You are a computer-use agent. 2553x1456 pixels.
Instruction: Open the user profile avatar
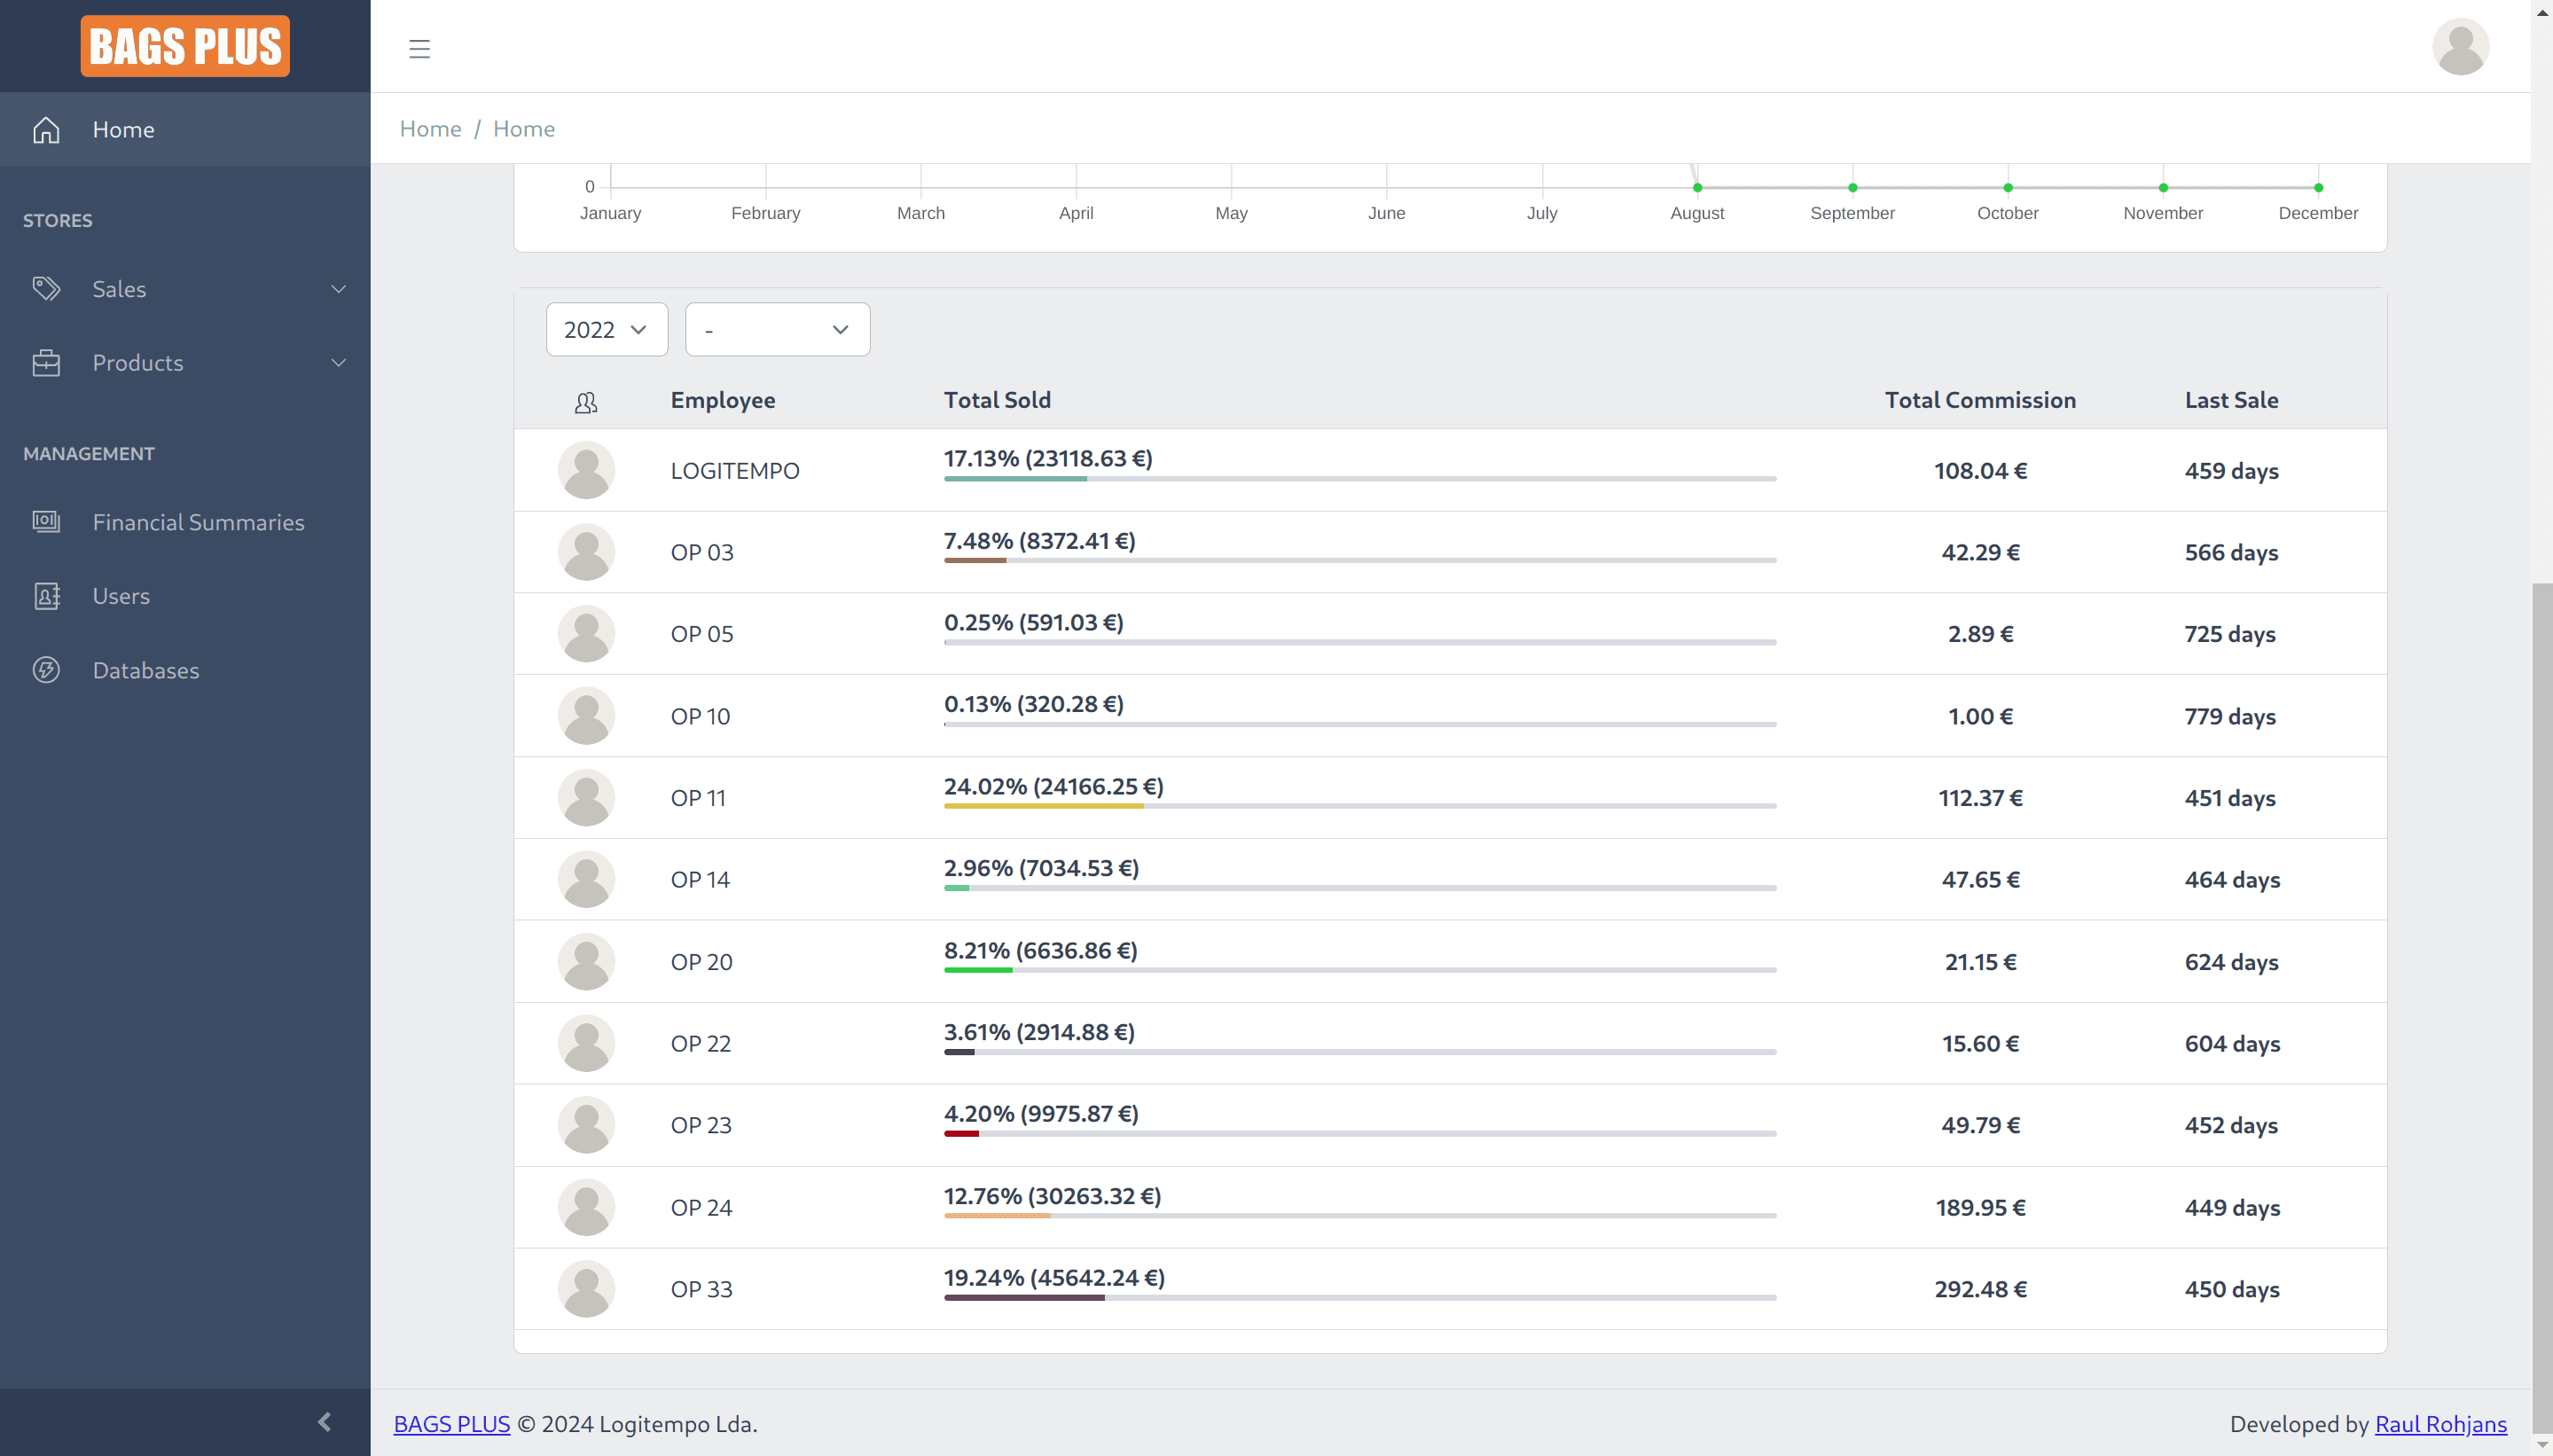pyautogui.click(x=2460, y=47)
